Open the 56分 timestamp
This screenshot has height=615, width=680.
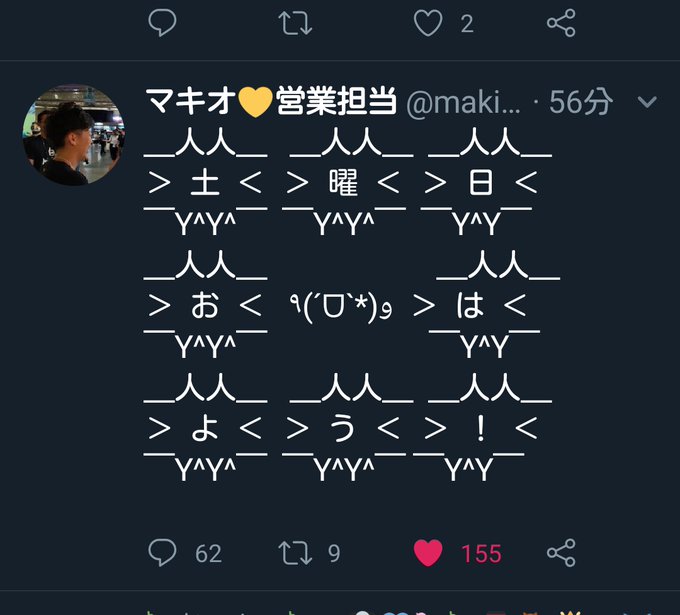(x=581, y=102)
